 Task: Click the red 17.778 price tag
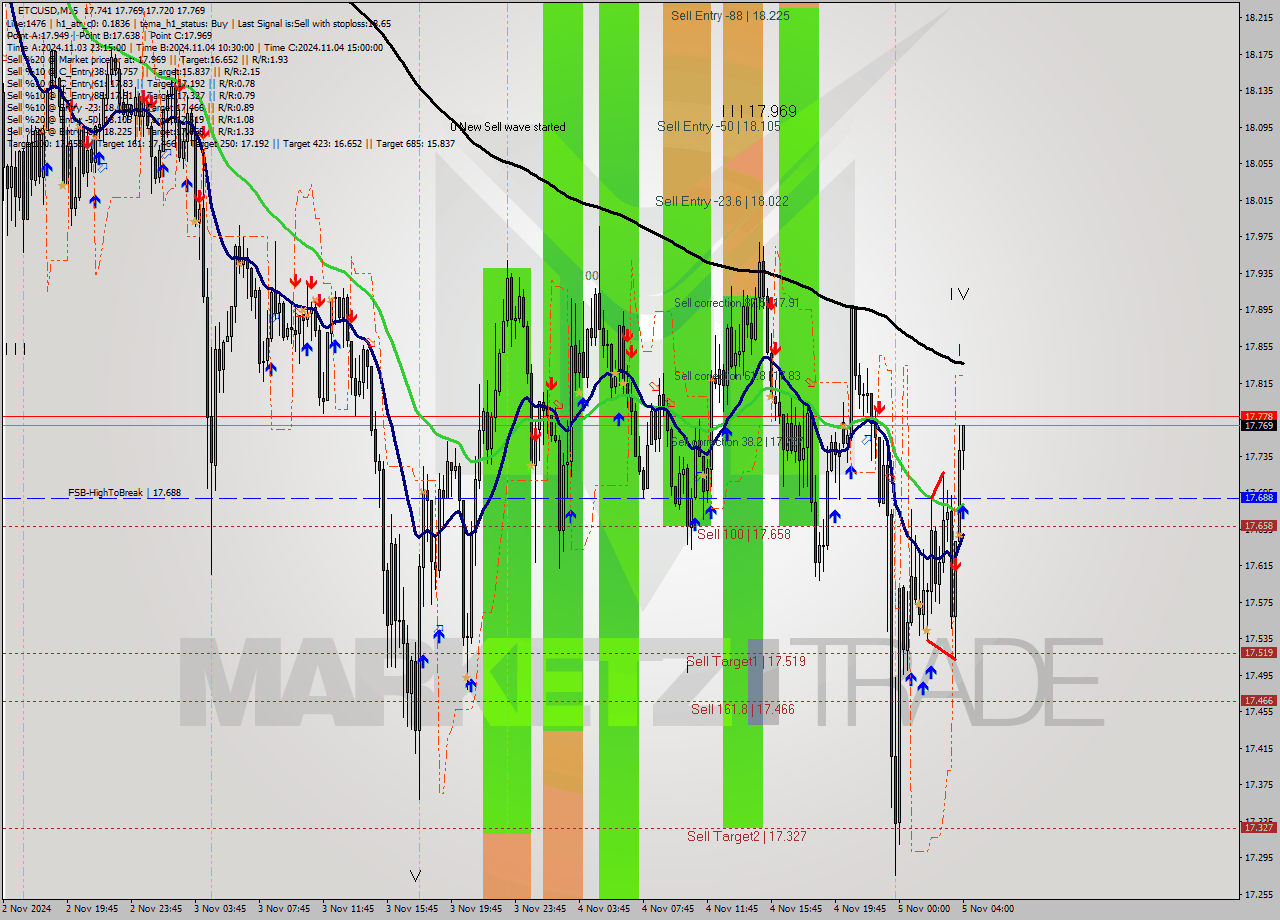(x=1258, y=416)
